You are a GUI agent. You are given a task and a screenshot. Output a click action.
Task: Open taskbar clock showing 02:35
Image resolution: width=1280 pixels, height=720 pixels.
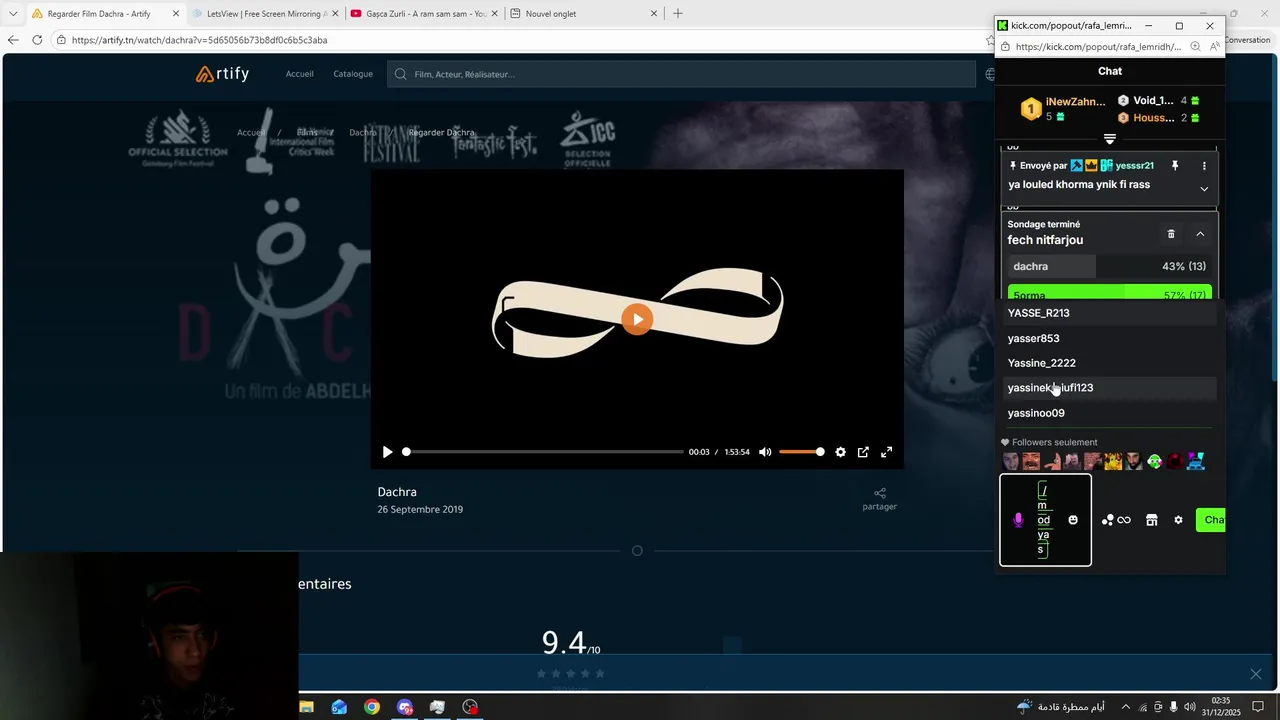1221,707
